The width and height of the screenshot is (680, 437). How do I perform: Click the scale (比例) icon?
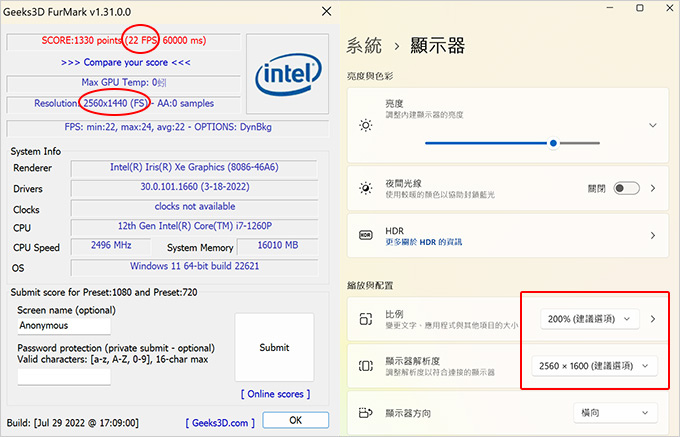click(366, 319)
